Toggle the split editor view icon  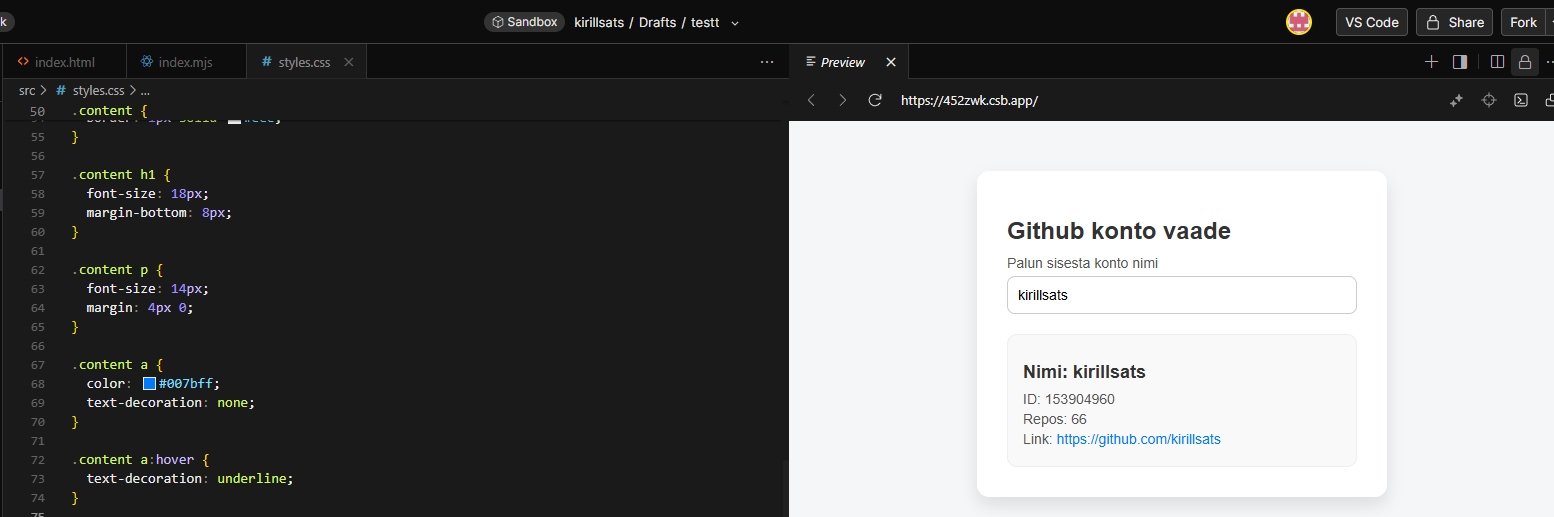coord(1497,62)
